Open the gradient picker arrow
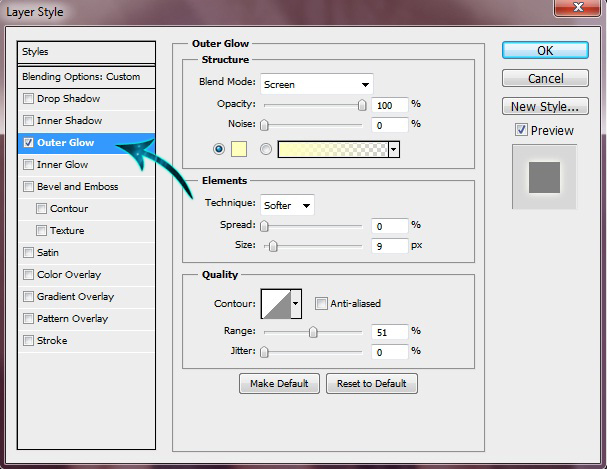The height and width of the screenshot is (469, 607). [x=394, y=149]
